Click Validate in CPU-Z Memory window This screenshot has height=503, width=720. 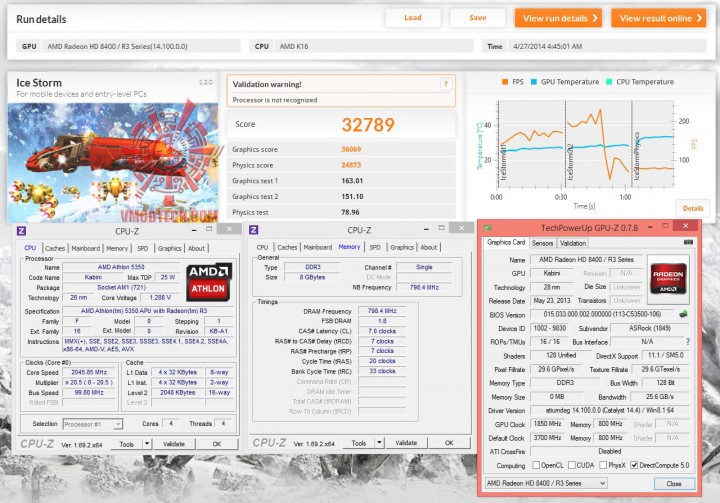[x=406, y=443]
